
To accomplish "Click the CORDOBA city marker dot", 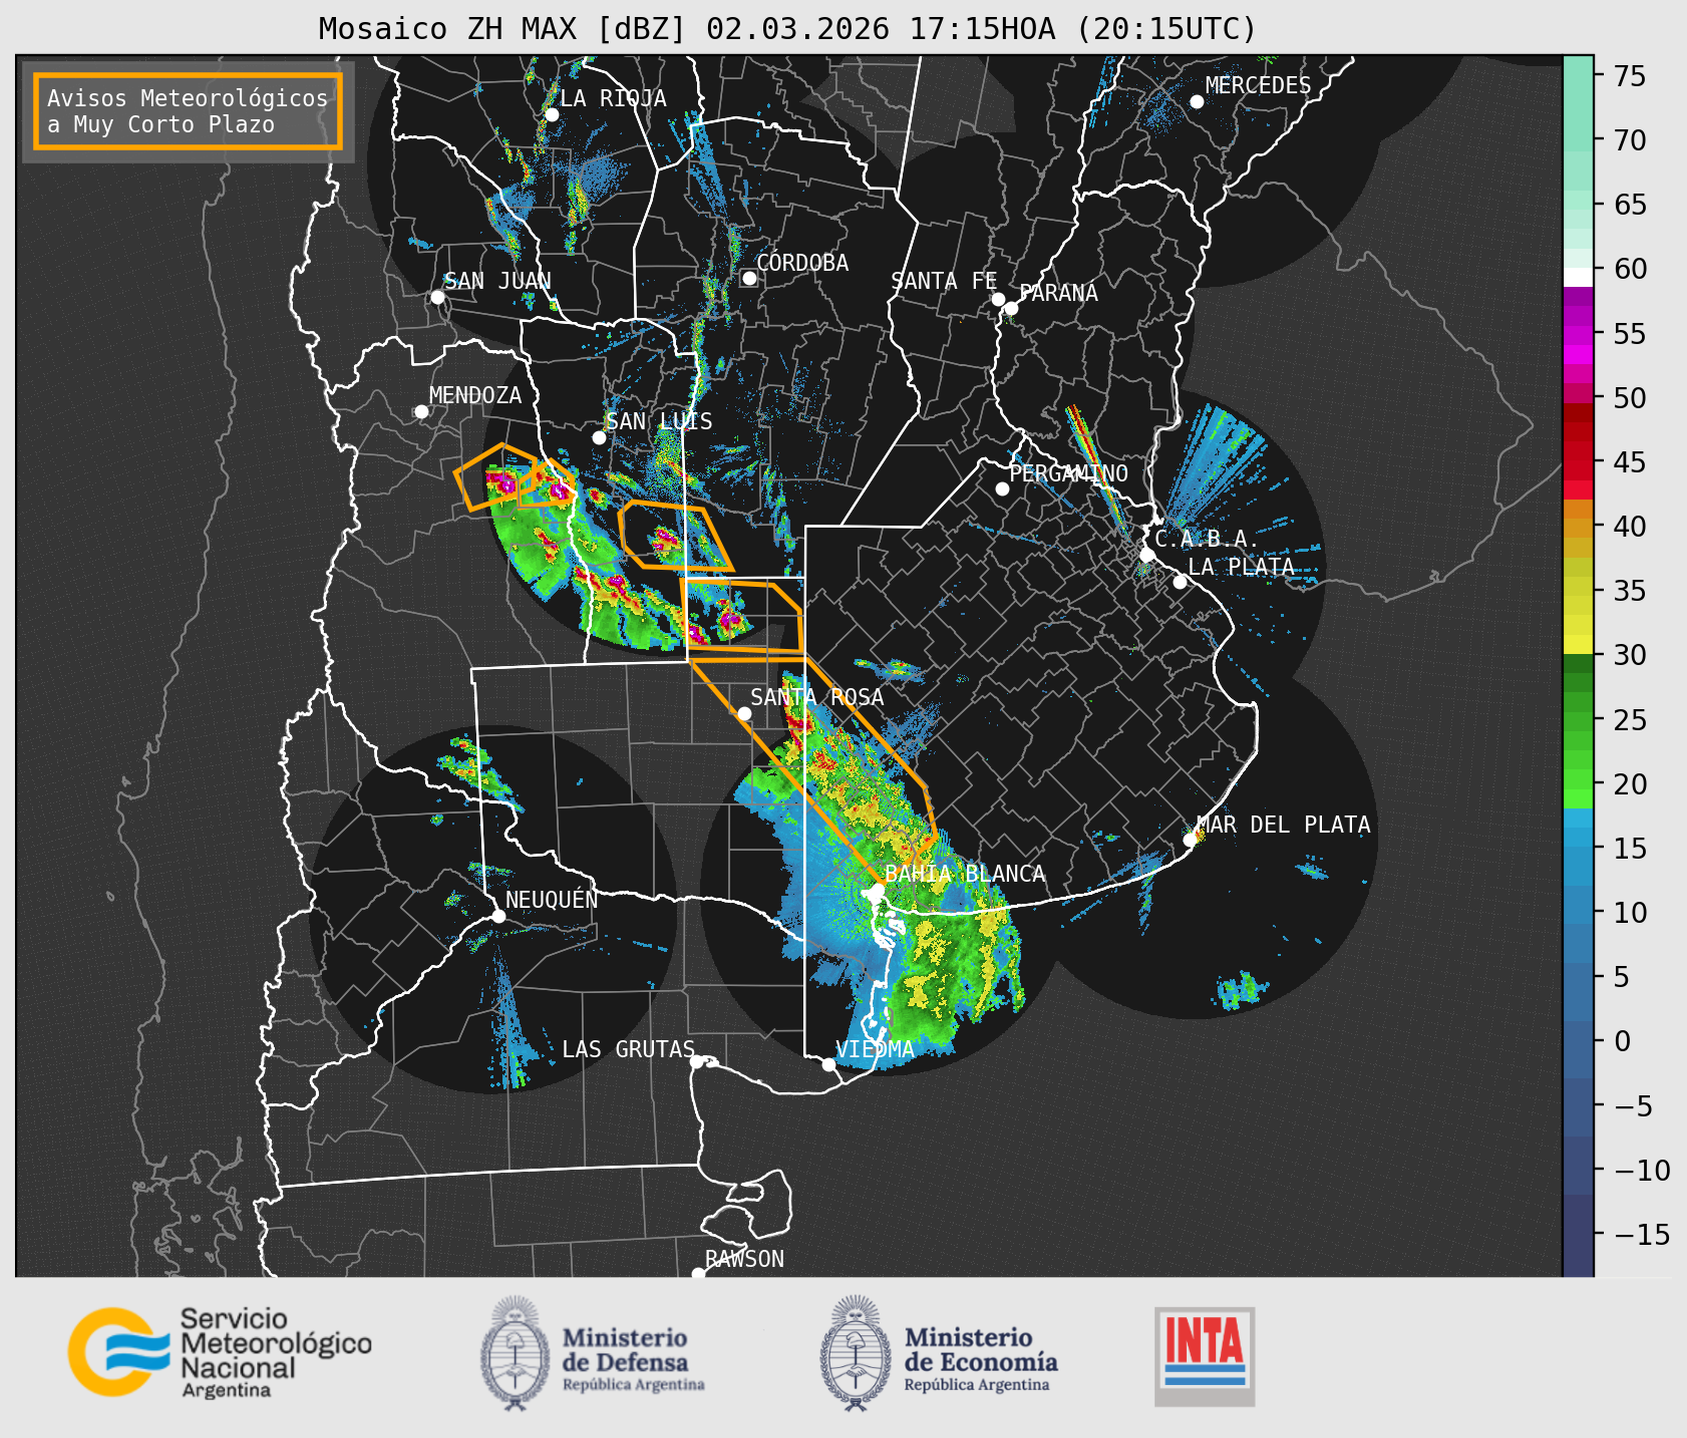I will pos(749,278).
